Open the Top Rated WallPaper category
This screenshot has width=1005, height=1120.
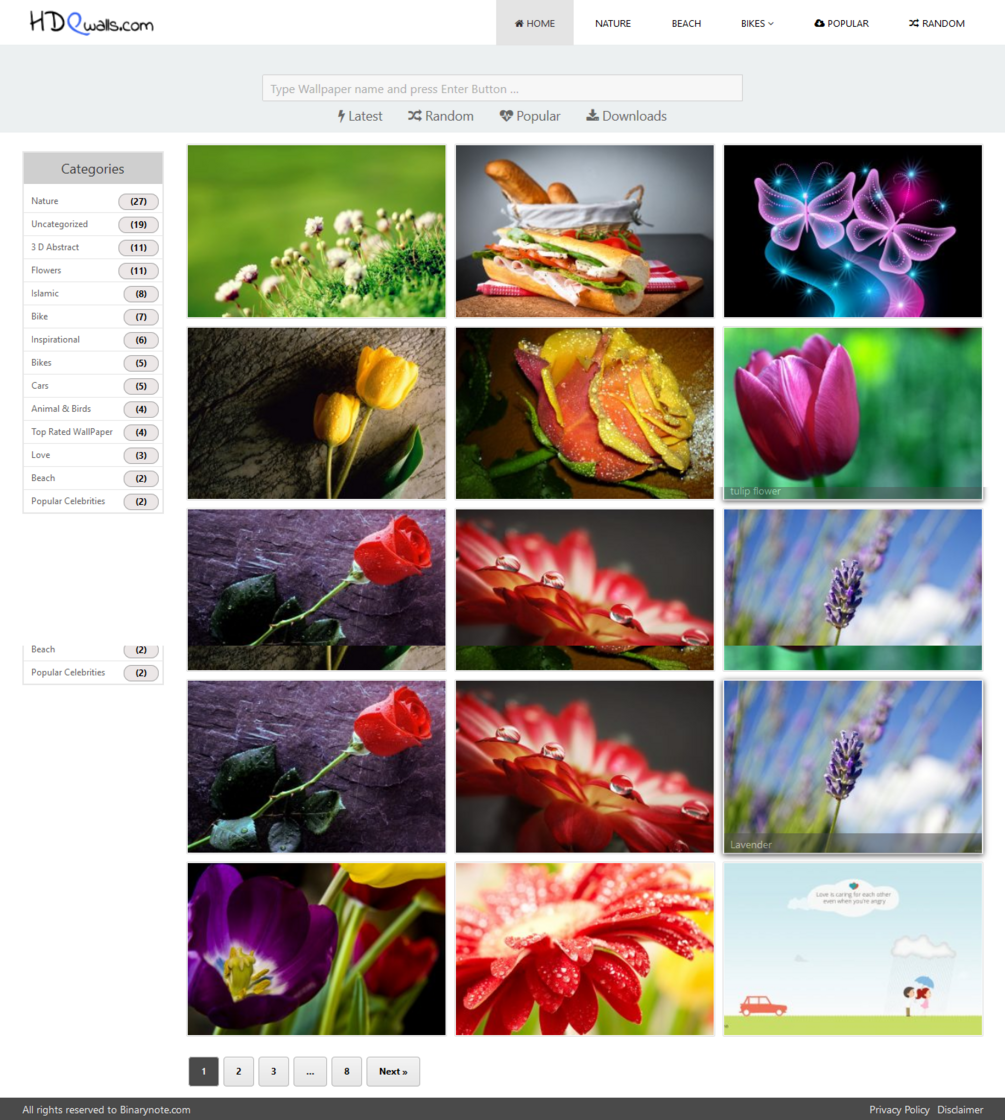point(71,432)
